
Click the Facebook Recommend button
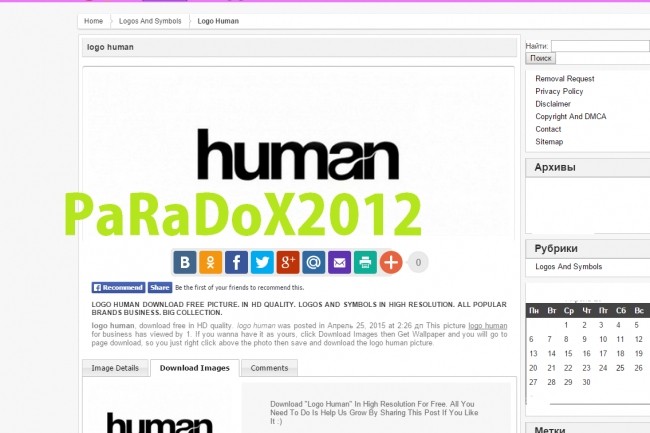point(119,288)
